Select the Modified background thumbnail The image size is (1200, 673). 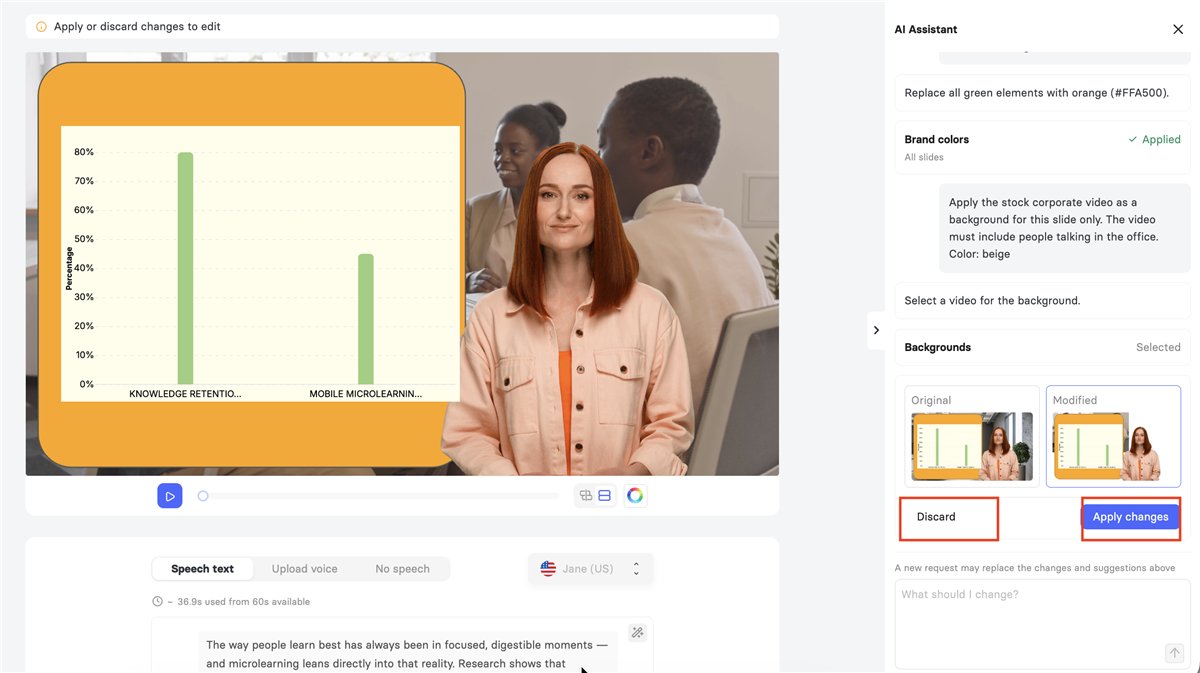tap(1113, 437)
